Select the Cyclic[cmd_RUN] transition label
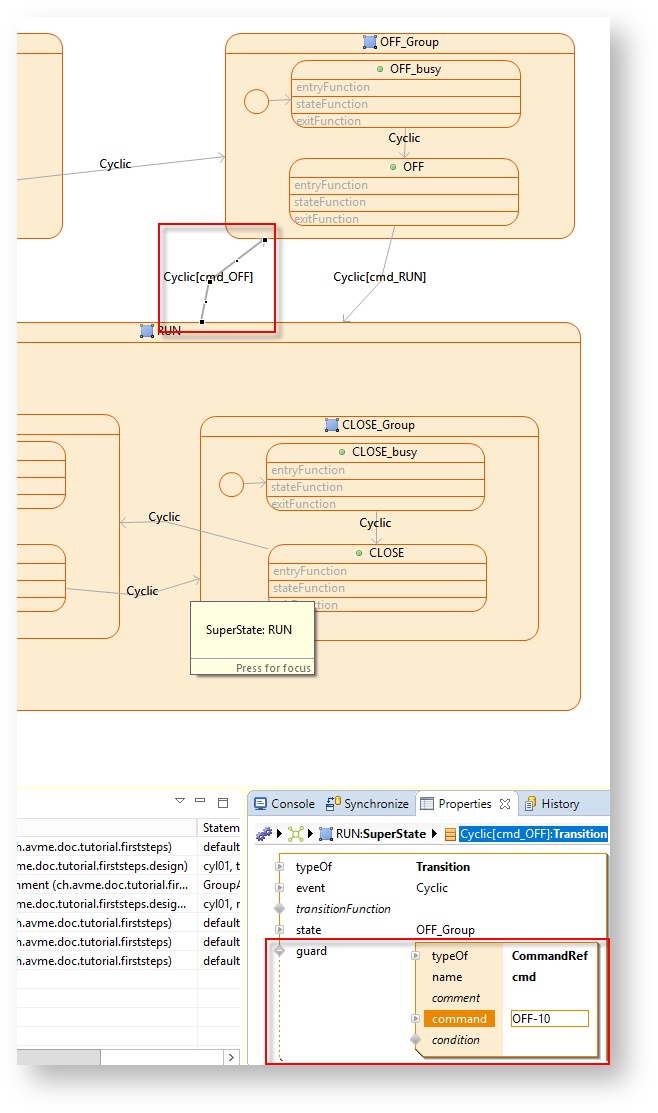 coord(379,277)
